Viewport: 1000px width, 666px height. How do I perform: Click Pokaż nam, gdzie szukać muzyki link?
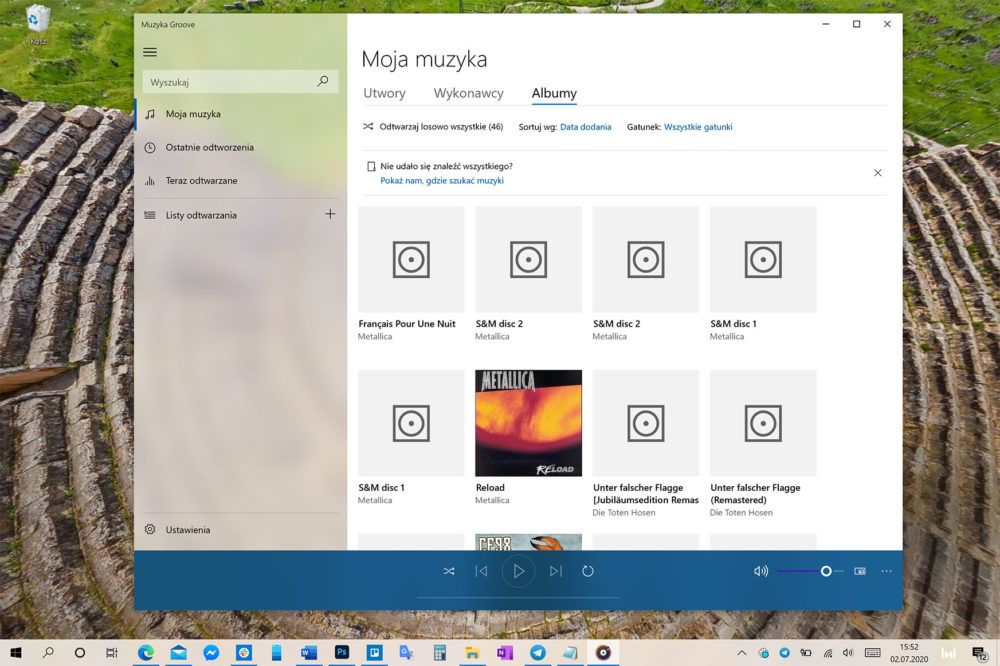point(442,181)
